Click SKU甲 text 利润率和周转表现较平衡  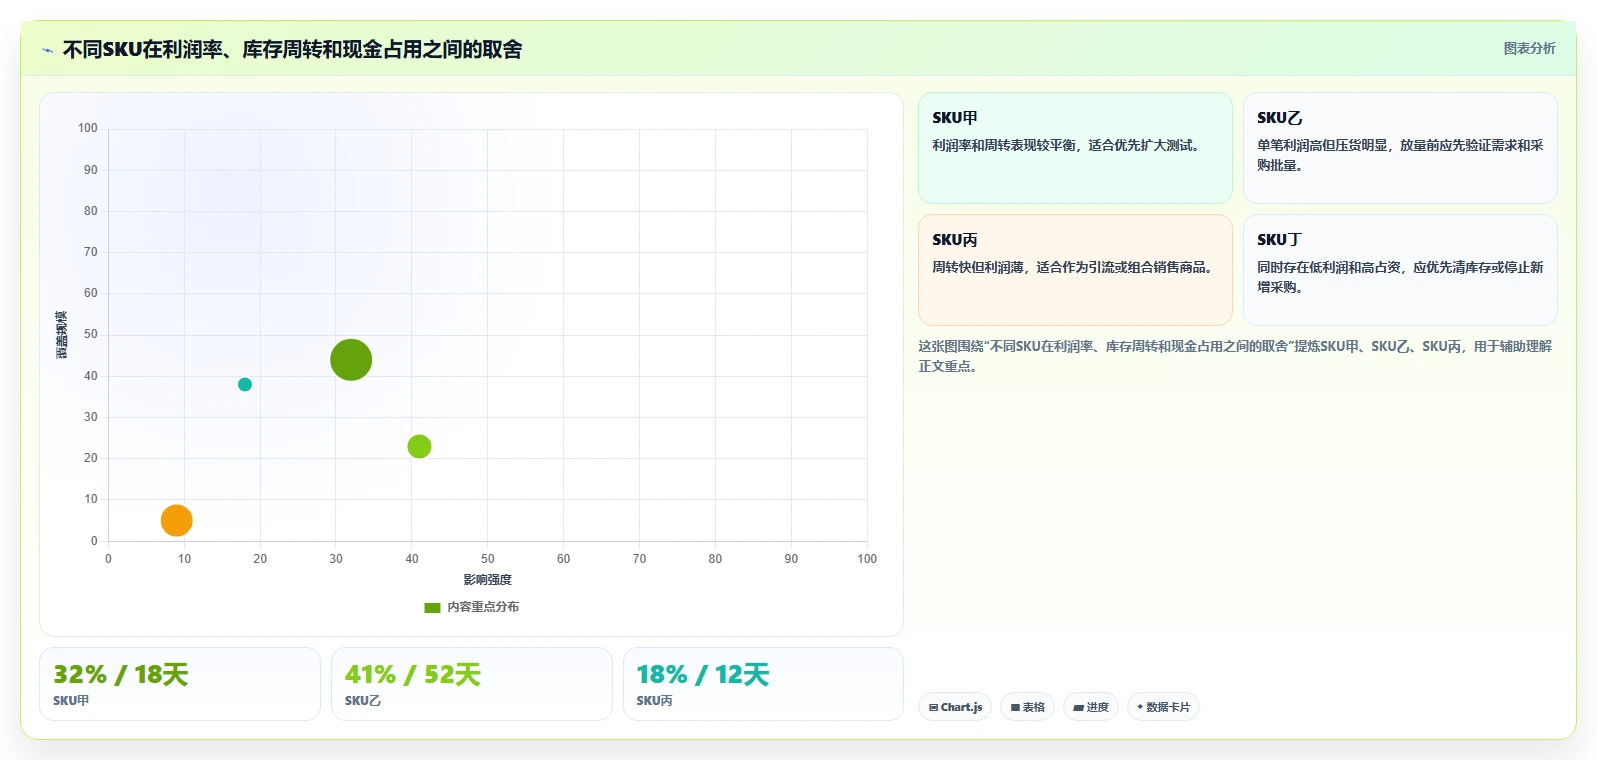(1004, 145)
